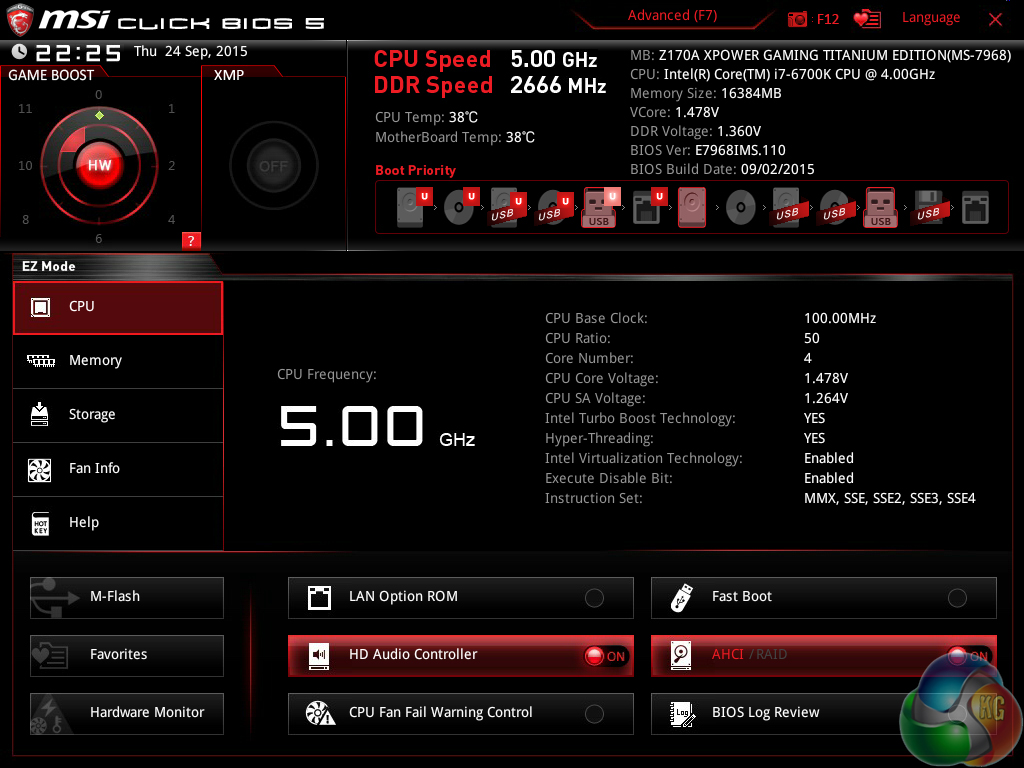This screenshot has height=768, width=1024.
Task: Enable the CPU Fan Fail Warning toggle
Action: click(x=594, y=714)
